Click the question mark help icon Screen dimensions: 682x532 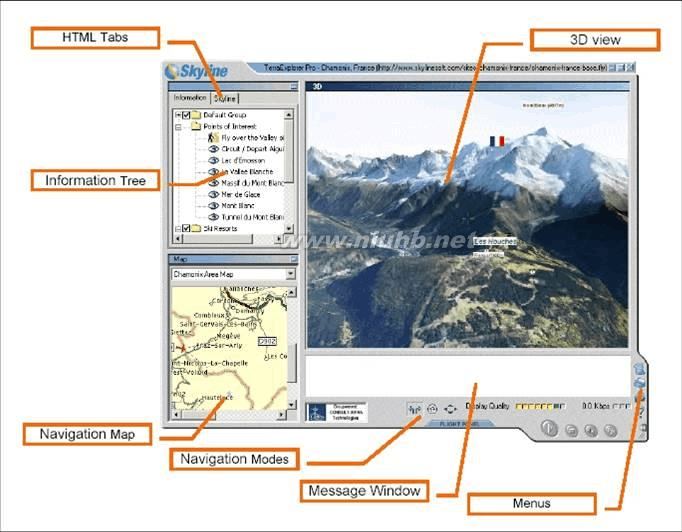click(640, 412)
